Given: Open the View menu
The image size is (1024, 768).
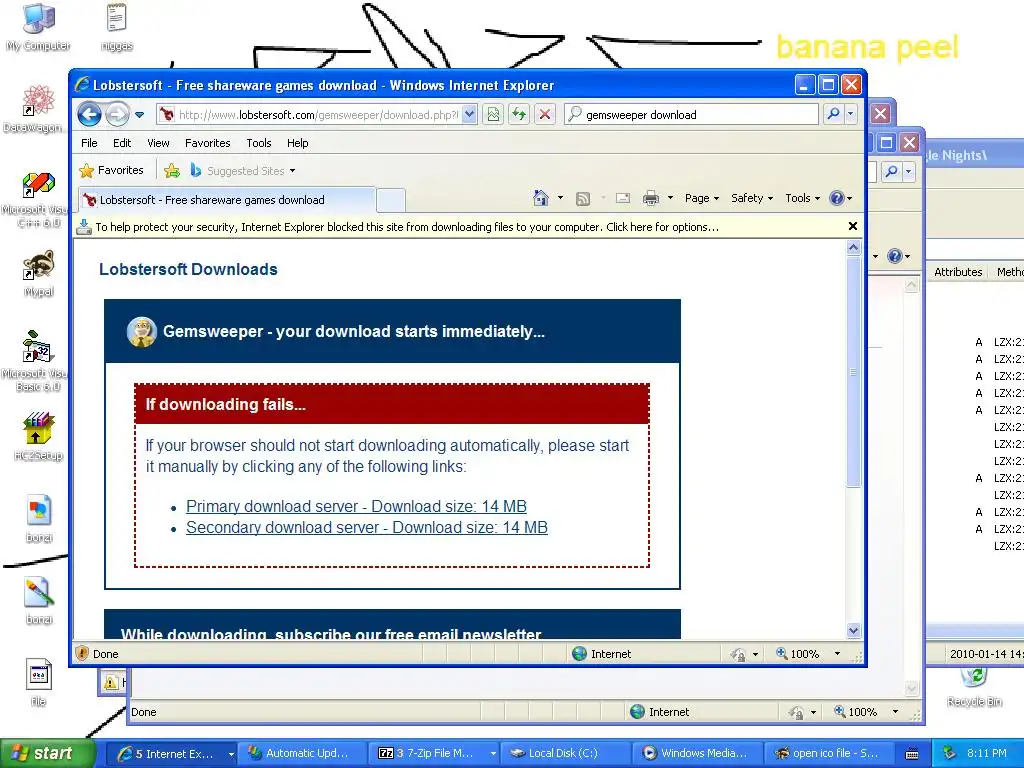Looking at the screenshot, I should (x=158, y=143).
